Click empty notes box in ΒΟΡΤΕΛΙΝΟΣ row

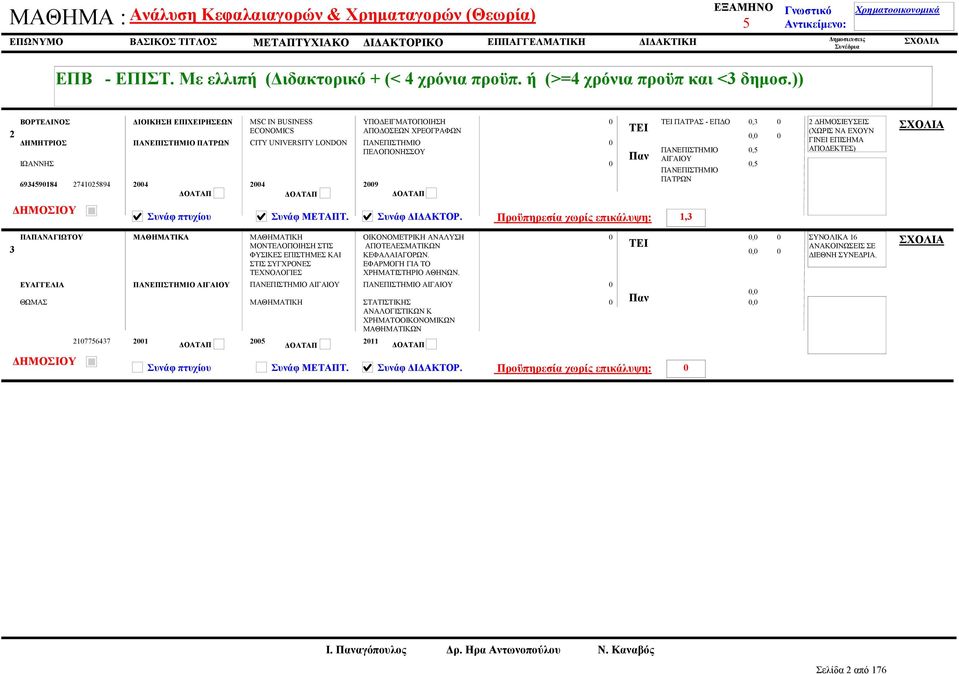[846, 187]
